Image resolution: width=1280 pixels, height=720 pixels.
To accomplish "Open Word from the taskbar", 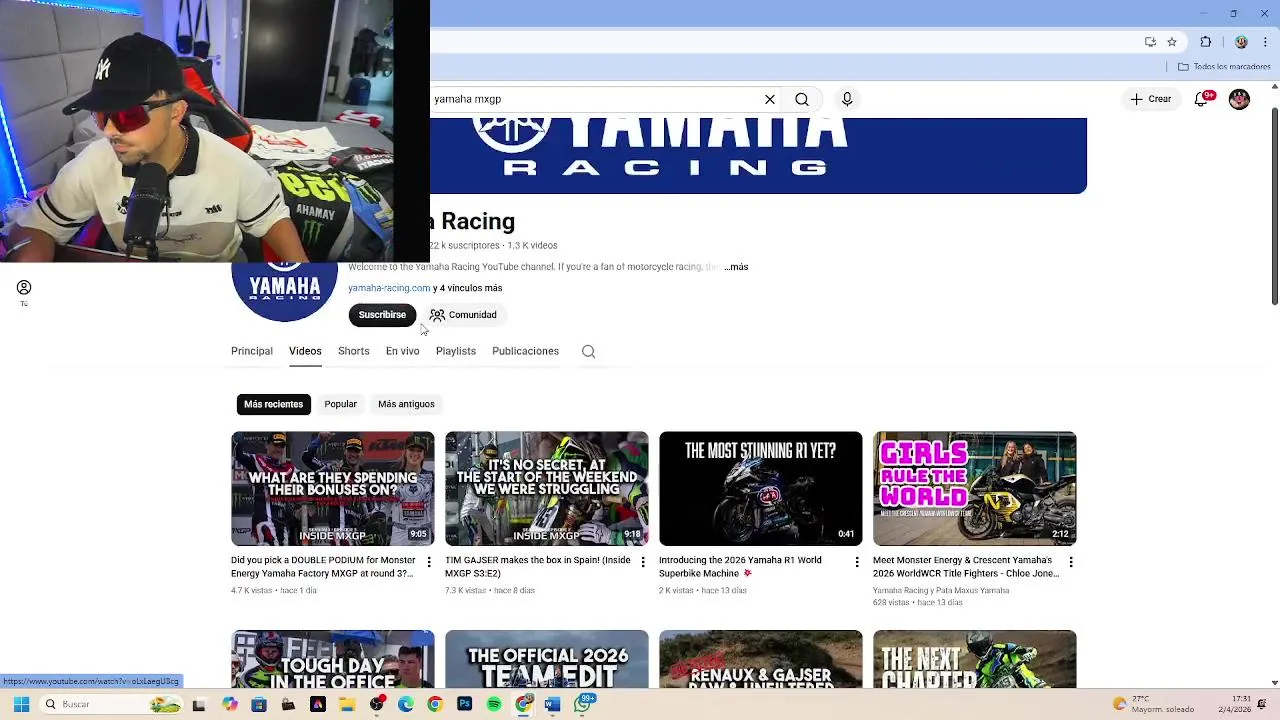I will pos(552,704).
